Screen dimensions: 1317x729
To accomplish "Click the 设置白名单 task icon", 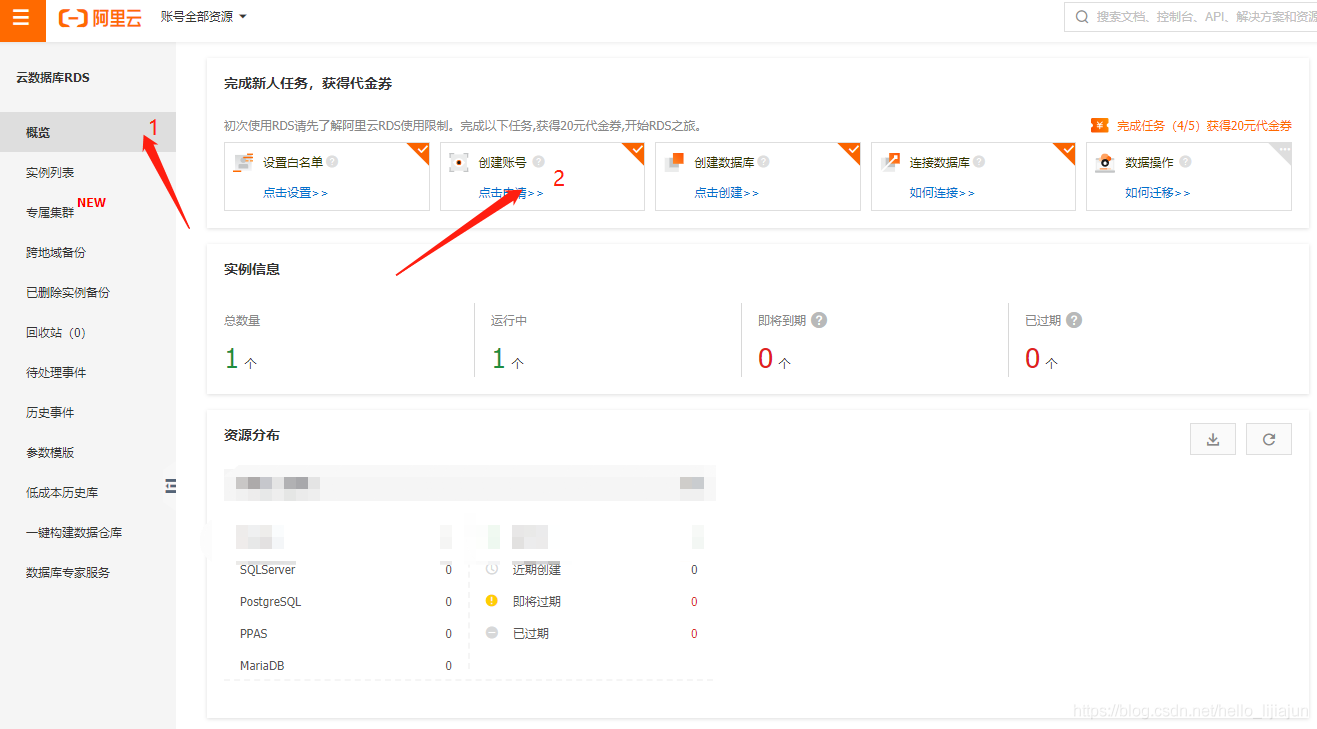I will (x=243, y=162).
